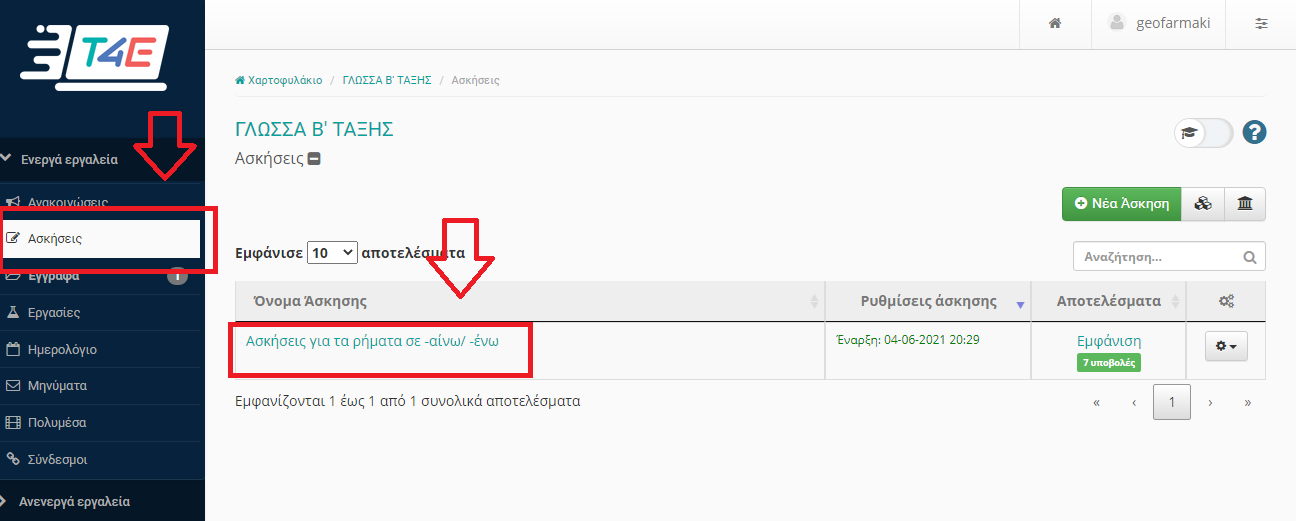Open the results-per-page dropdown showing 10
Viewport: 1296px width, 521px height.
[332, 253]
